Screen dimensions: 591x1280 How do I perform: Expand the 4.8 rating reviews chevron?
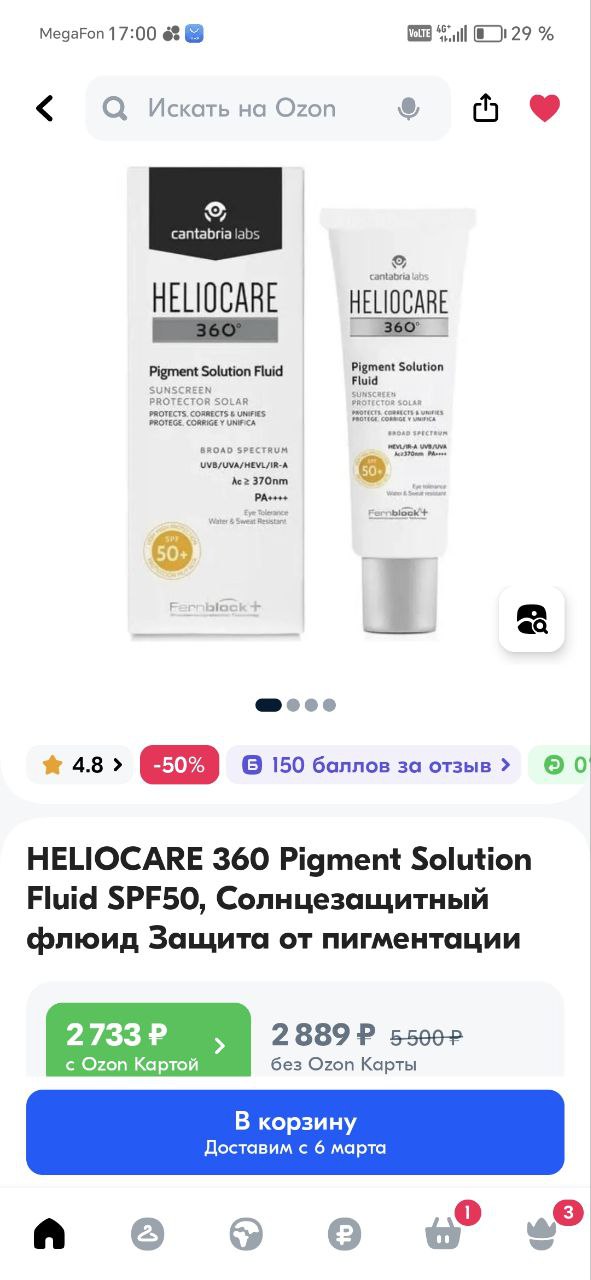(x=118, y=765)
